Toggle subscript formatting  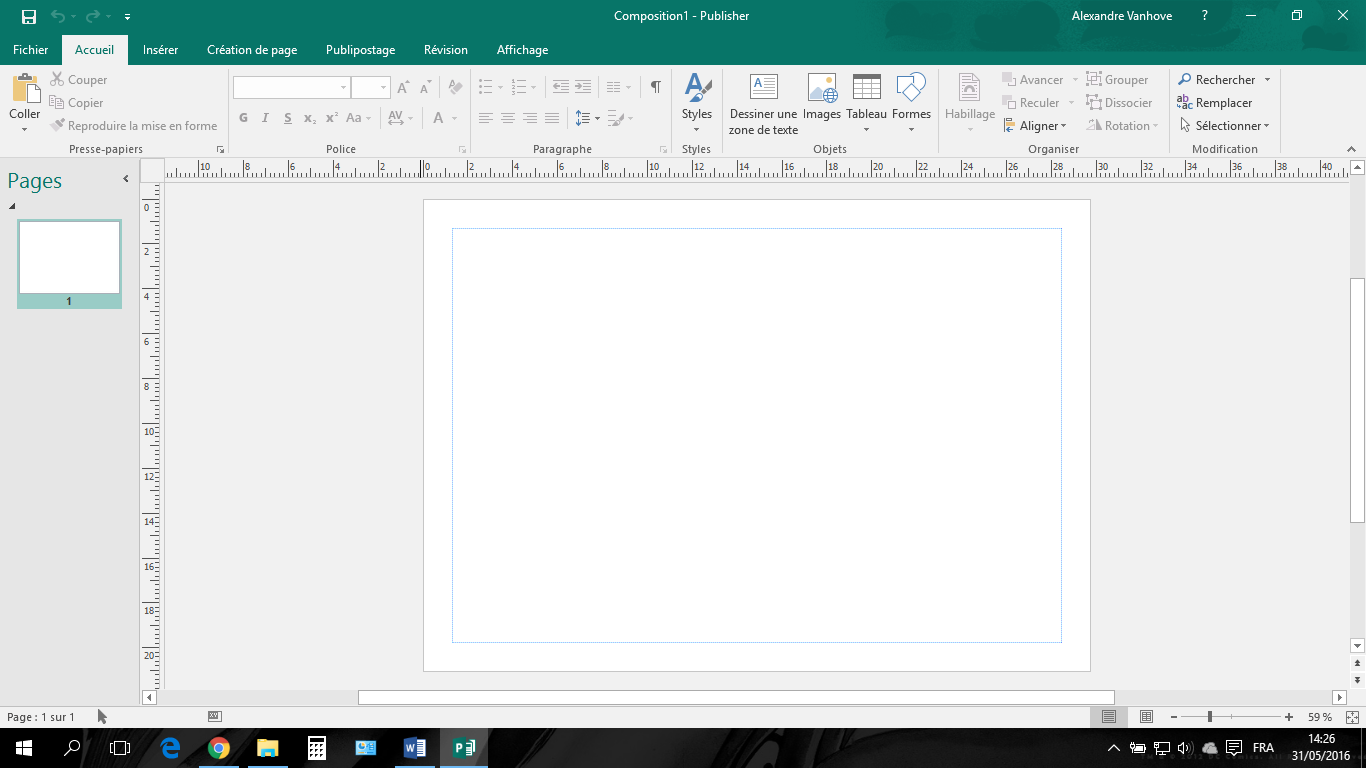point(310,118)
